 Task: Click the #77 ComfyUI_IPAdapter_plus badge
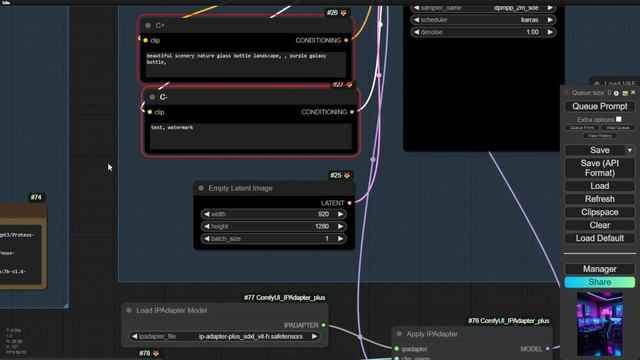[284, 298]
